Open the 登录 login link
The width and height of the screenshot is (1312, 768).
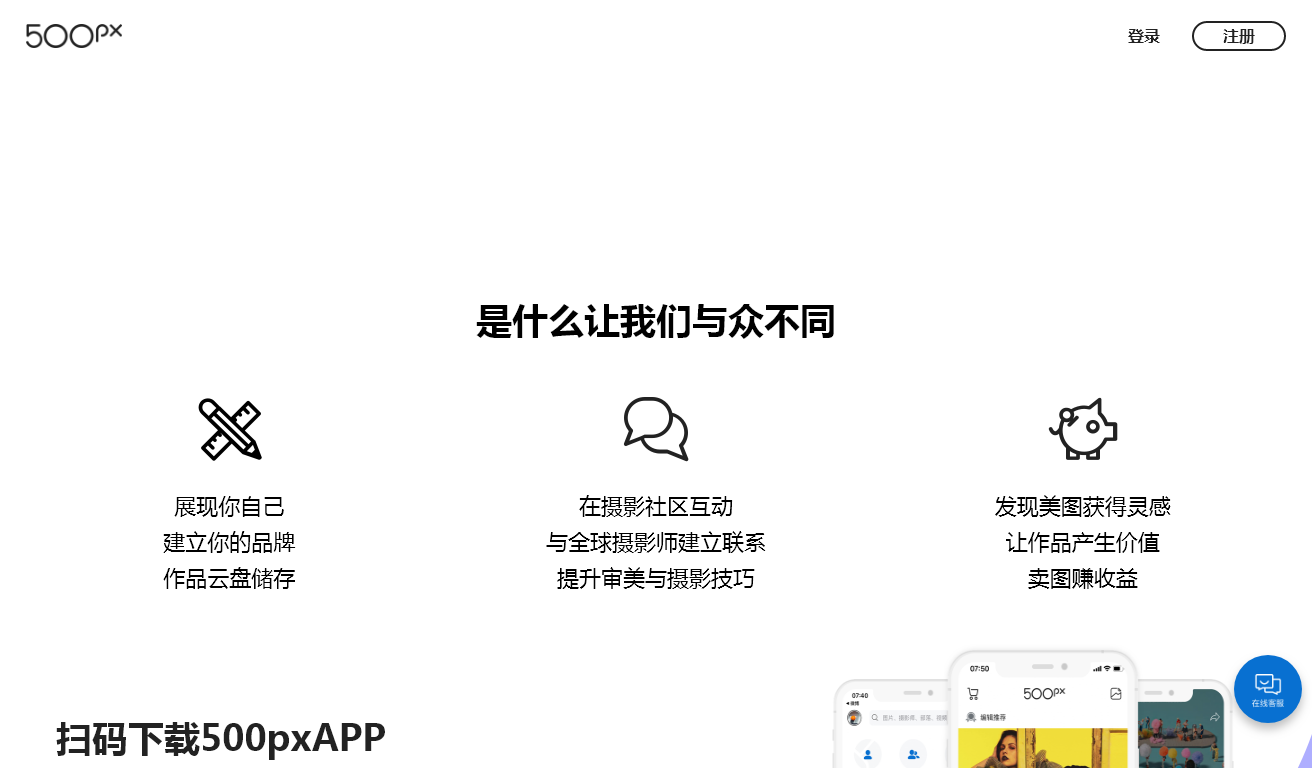1143,37
